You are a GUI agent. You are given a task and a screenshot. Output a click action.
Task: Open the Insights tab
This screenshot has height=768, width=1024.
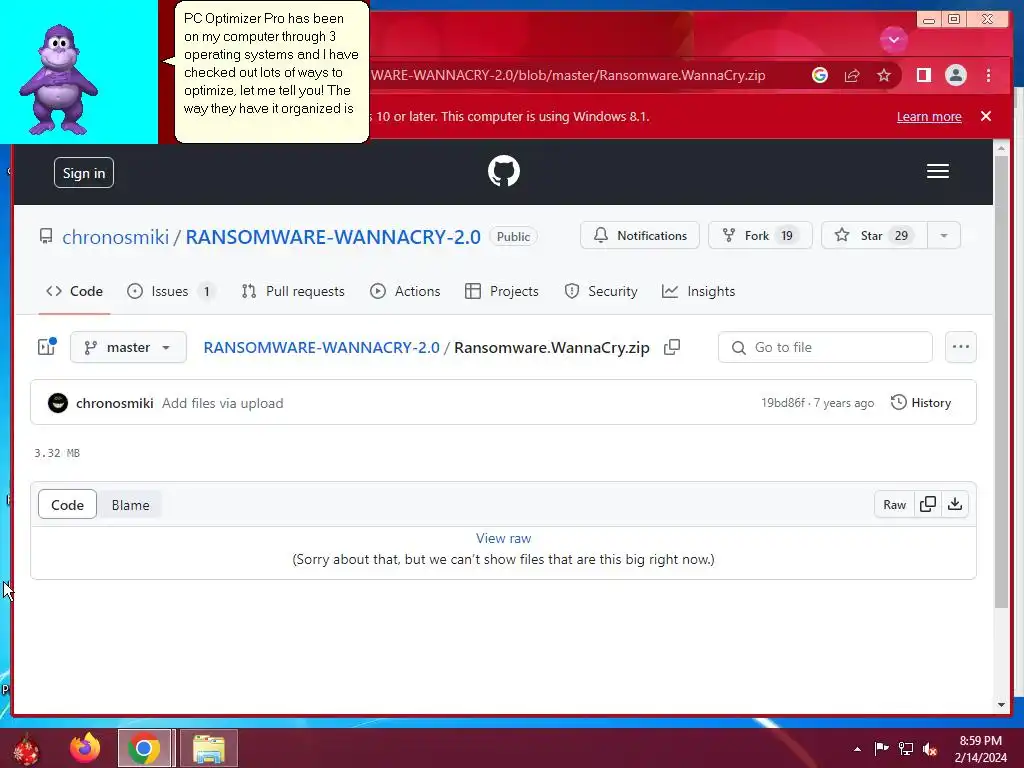[698, 291]
